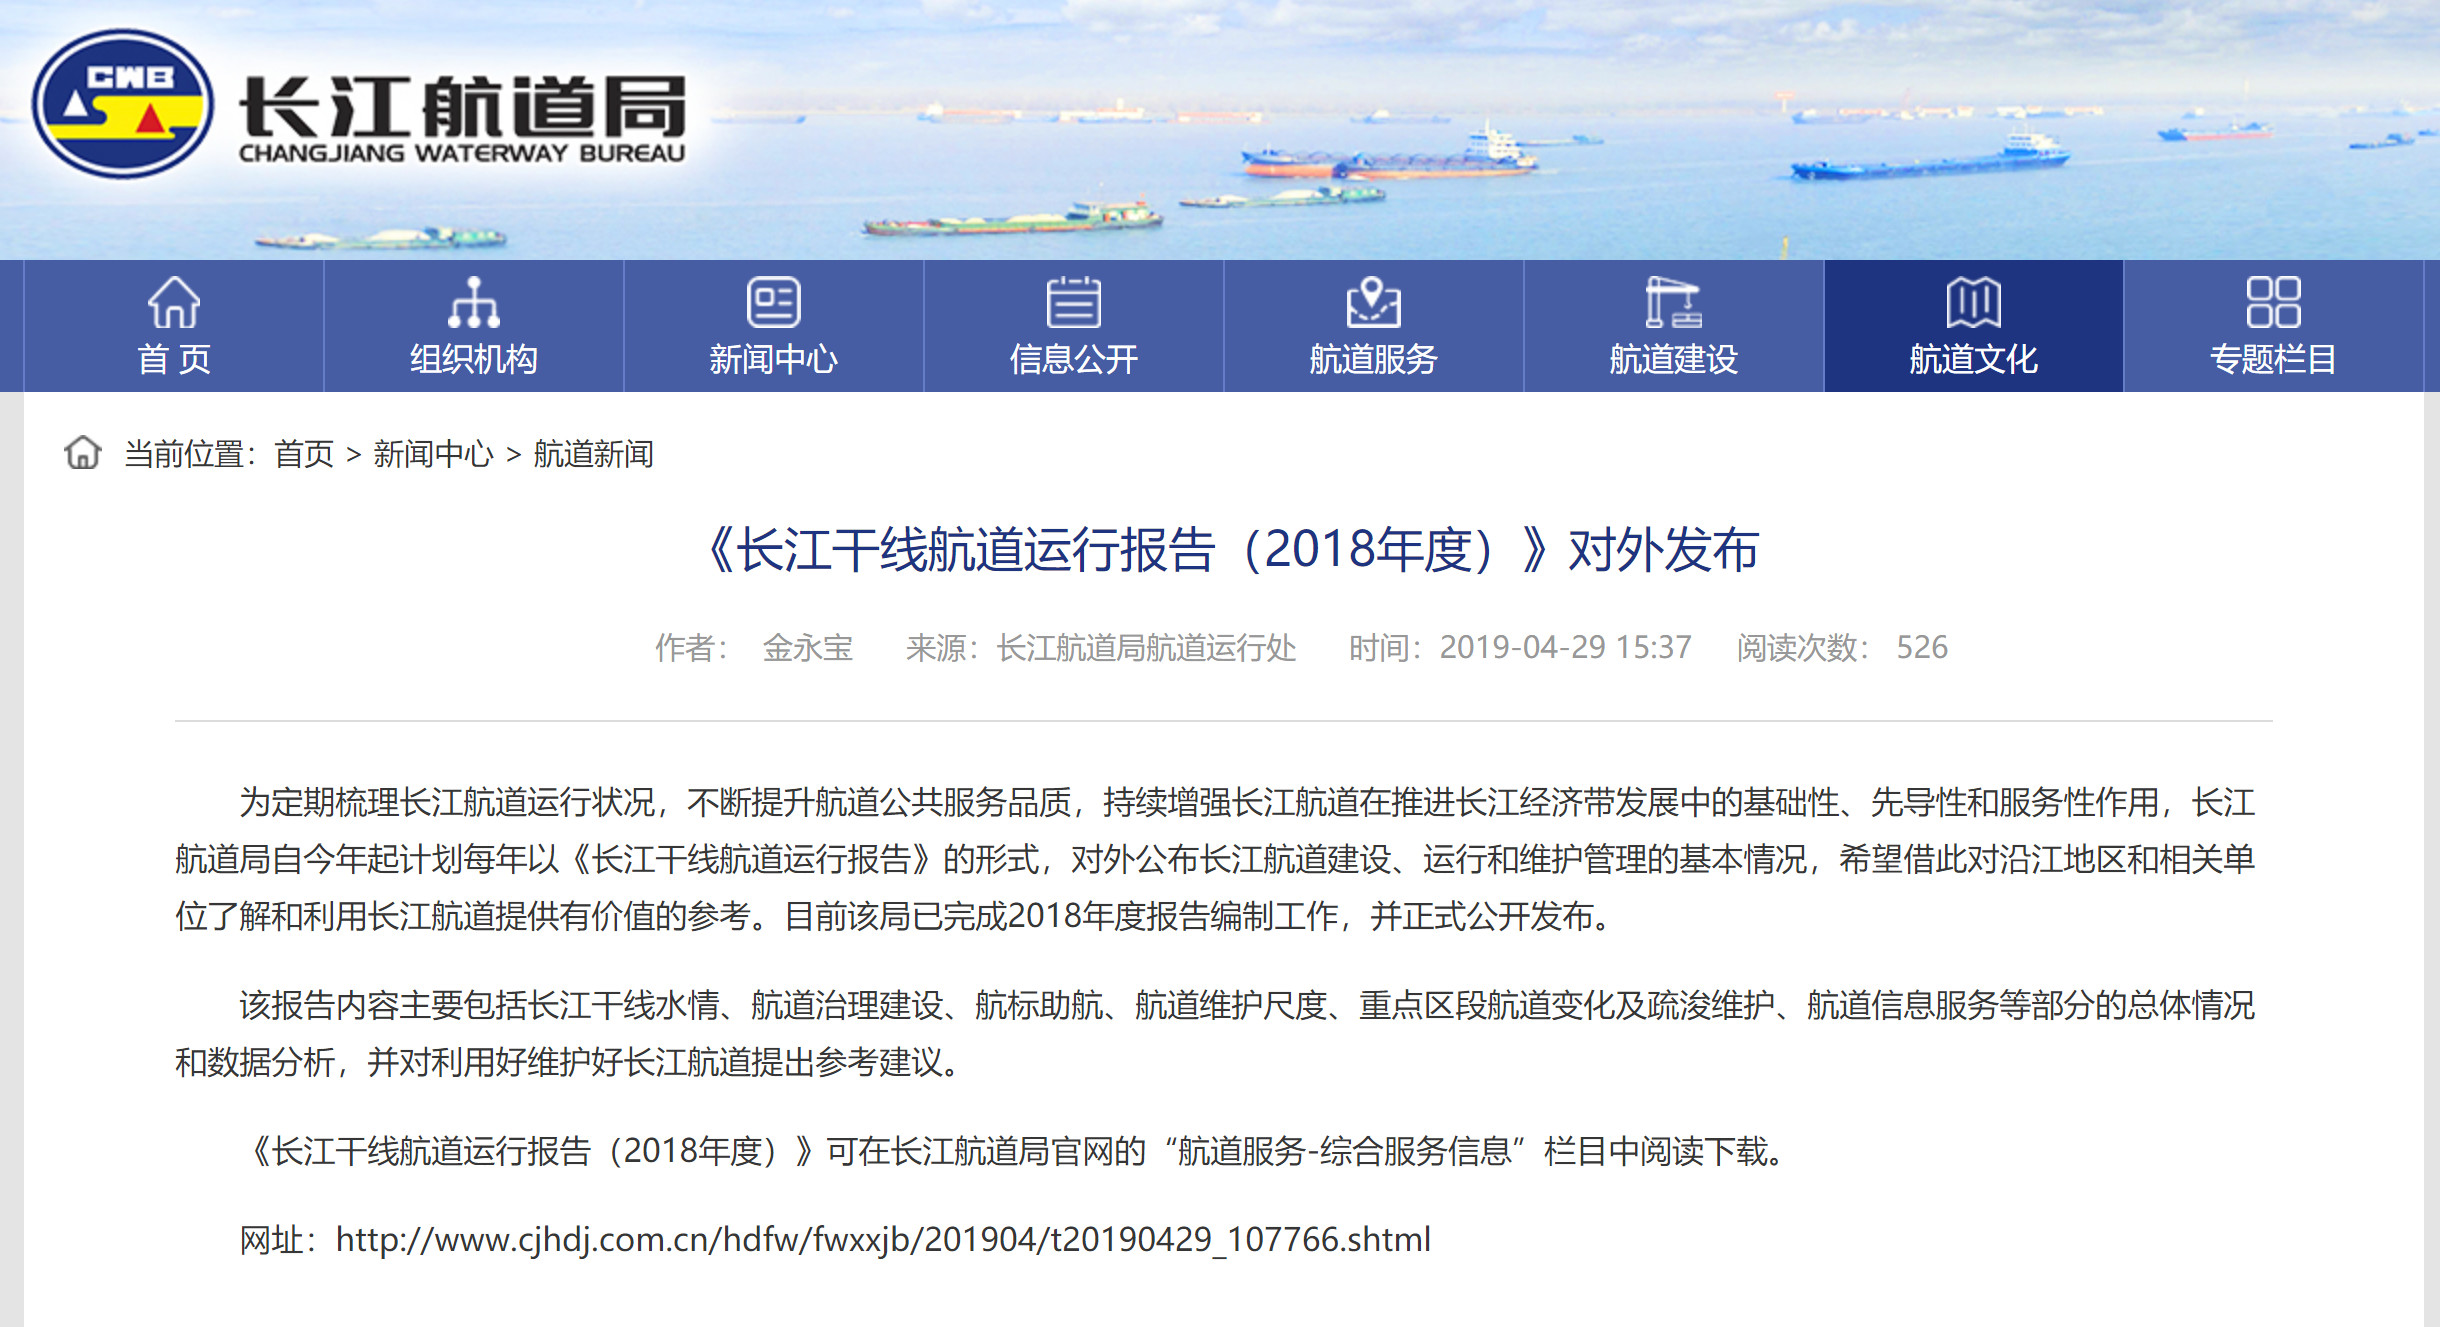This screenshot has height=1327, width=2440.
Task: Open the 组织机构 menu label
Action: 473,359
